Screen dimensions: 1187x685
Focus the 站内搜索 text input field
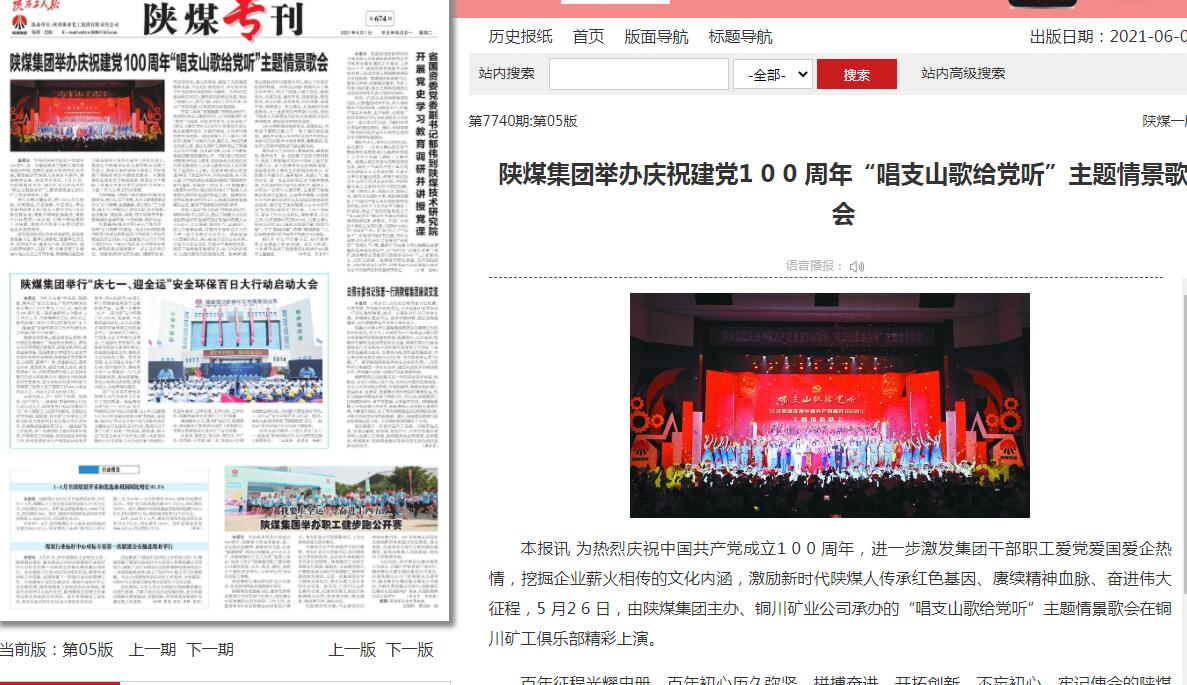[638, 74]
